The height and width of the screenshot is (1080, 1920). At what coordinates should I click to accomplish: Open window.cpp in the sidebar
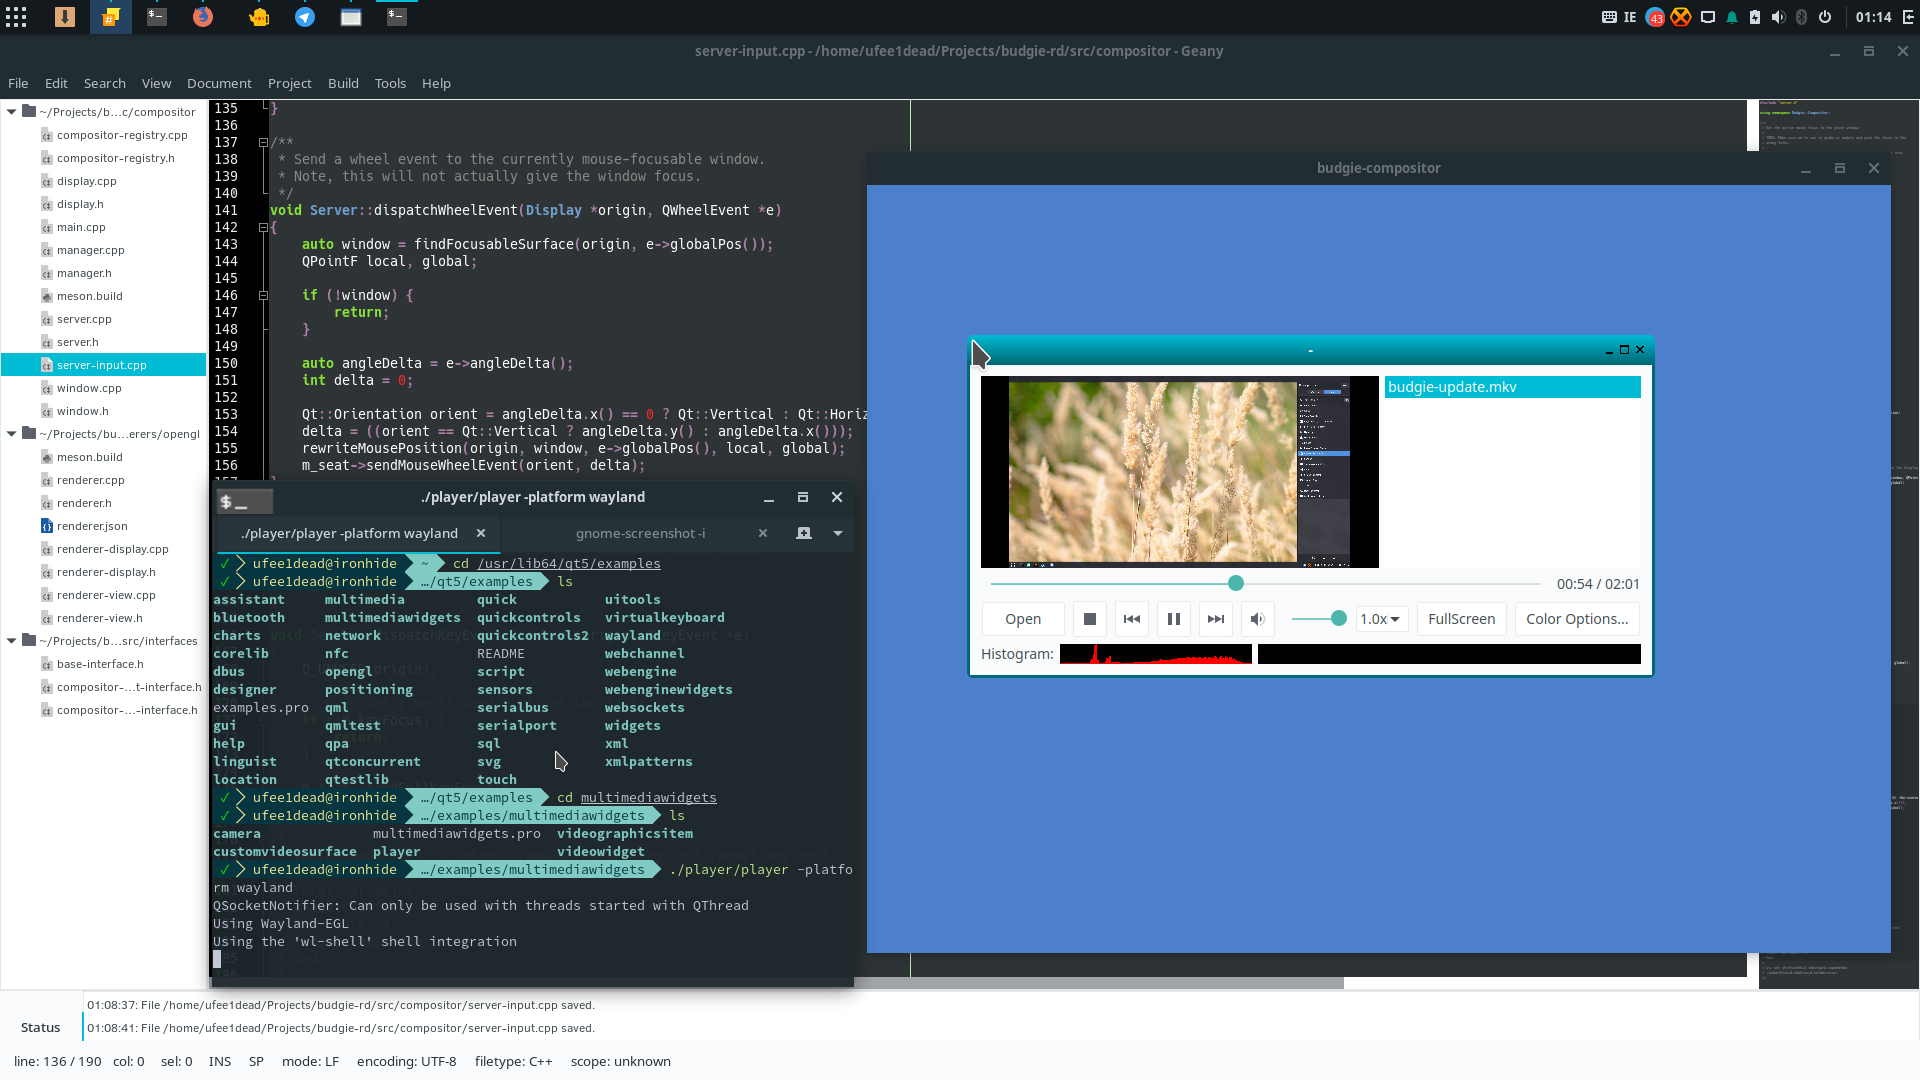coord(89,388)
